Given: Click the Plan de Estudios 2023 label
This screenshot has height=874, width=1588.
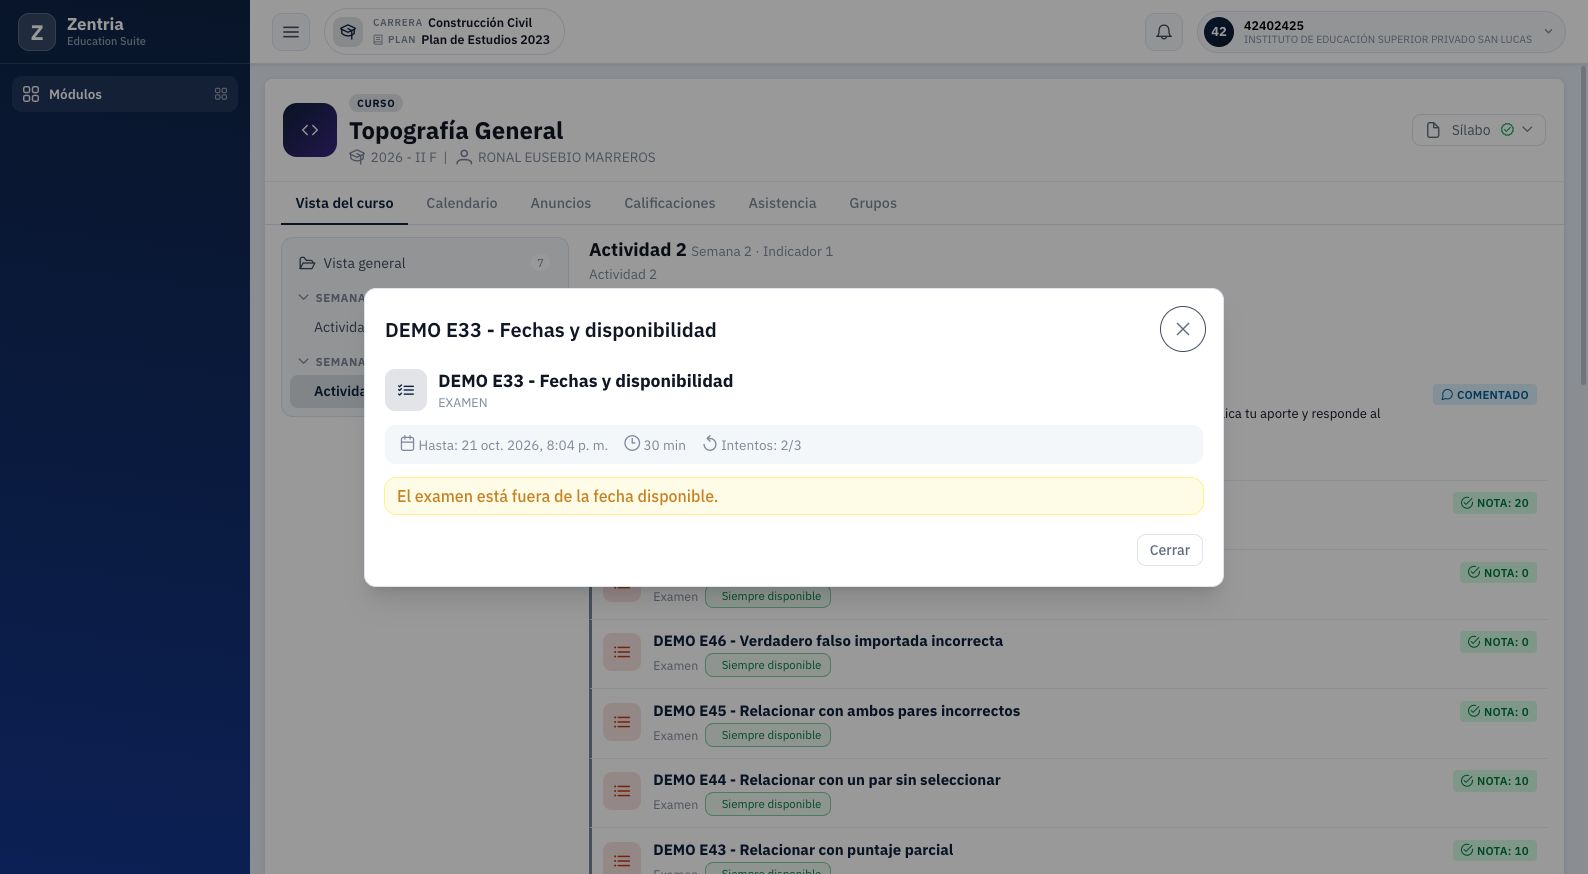Looking at the screenshot, I should [x=485, y=40].
